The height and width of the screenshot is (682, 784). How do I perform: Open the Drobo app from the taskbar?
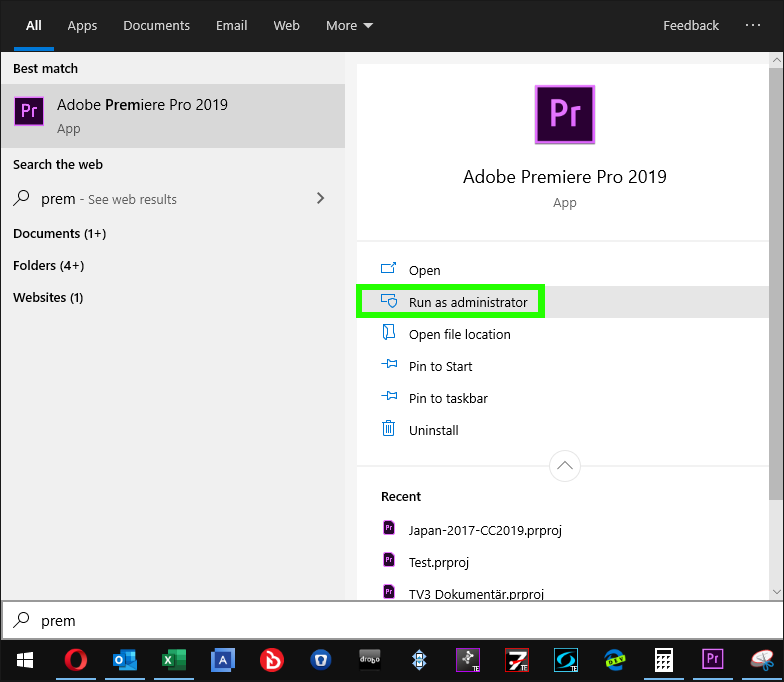point(370,660)
